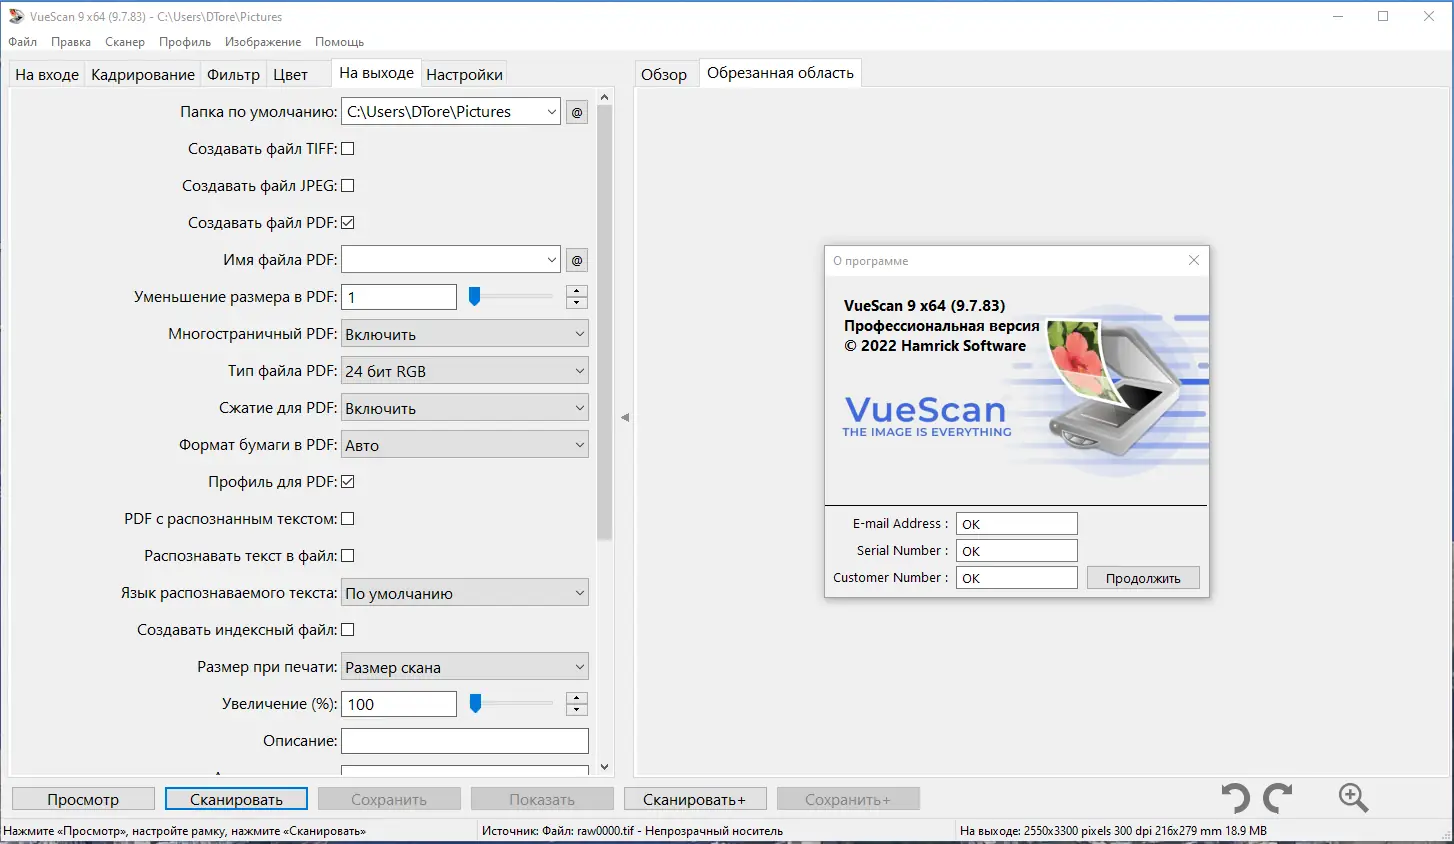
Task: Open the Профиль menu
Action: [185, 42]
